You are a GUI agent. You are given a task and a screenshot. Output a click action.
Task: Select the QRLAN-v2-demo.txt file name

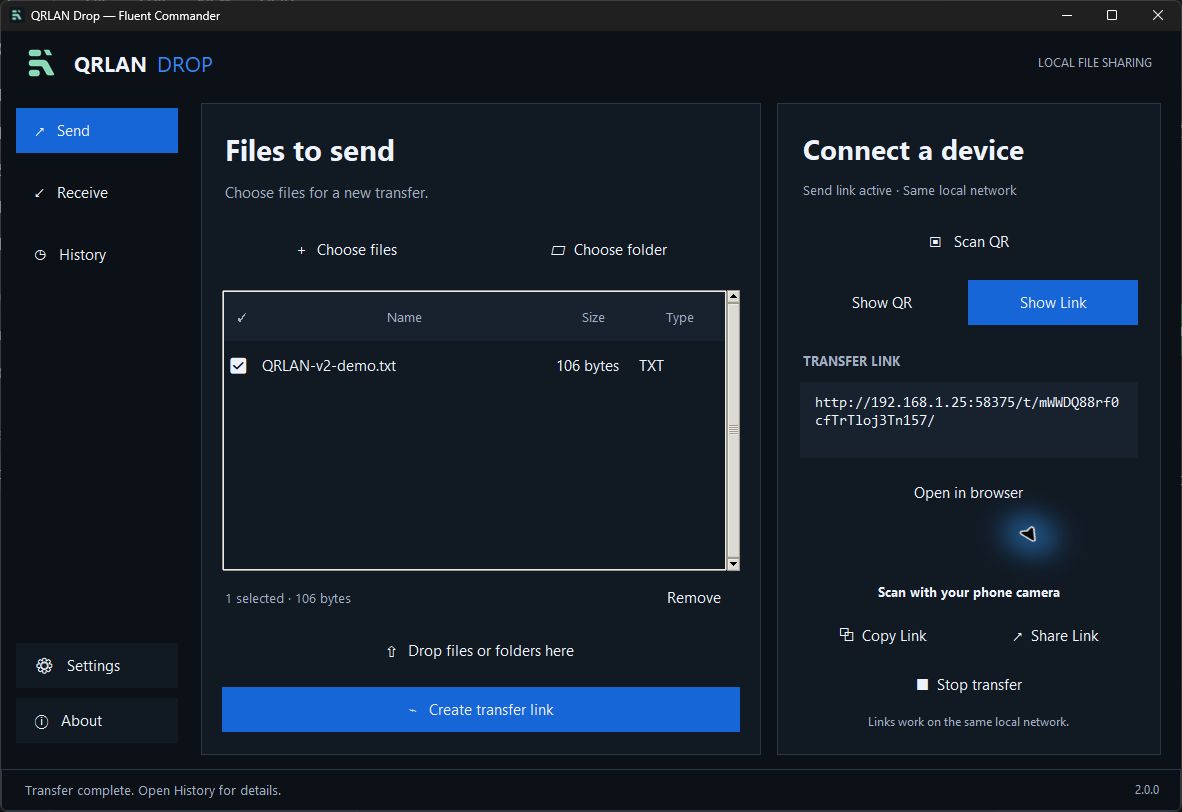329,366
